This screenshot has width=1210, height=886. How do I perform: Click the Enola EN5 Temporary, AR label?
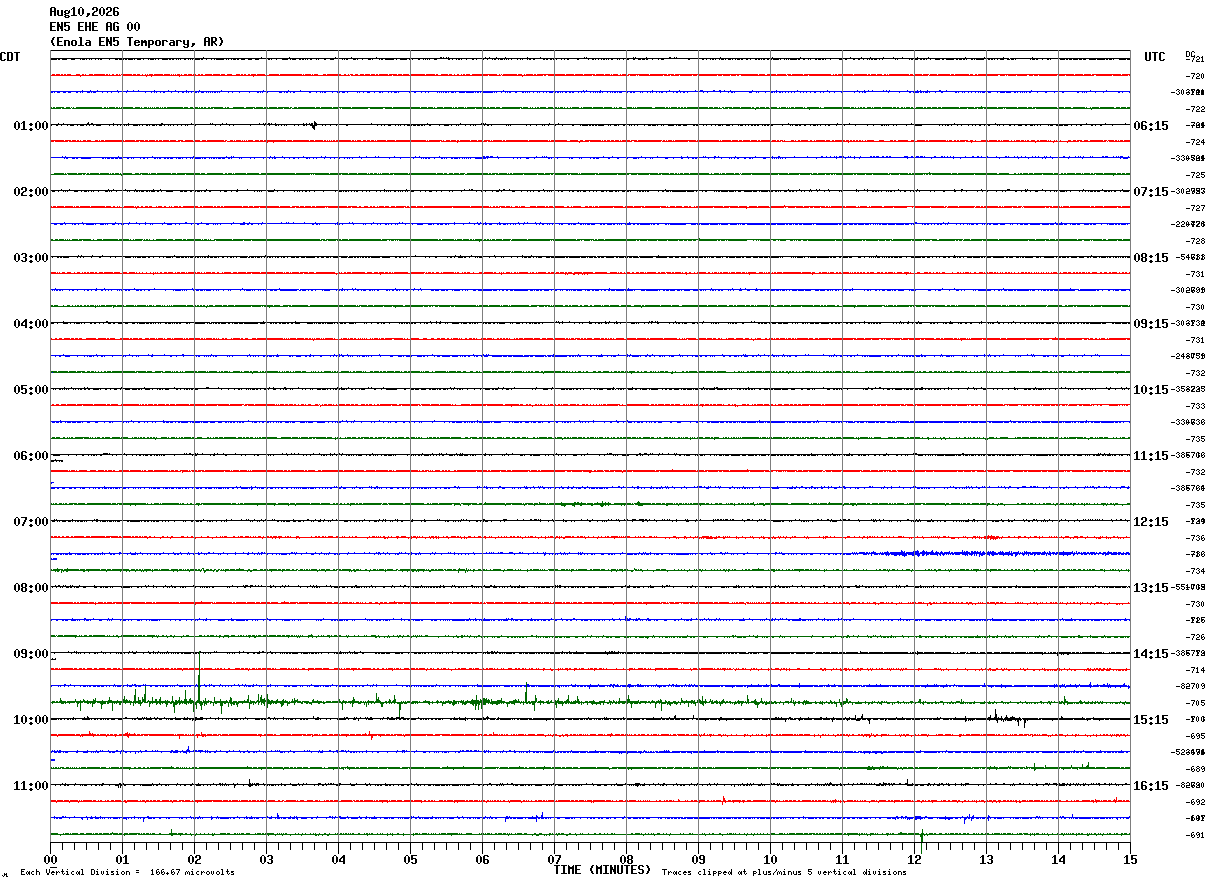pos(137,42)
